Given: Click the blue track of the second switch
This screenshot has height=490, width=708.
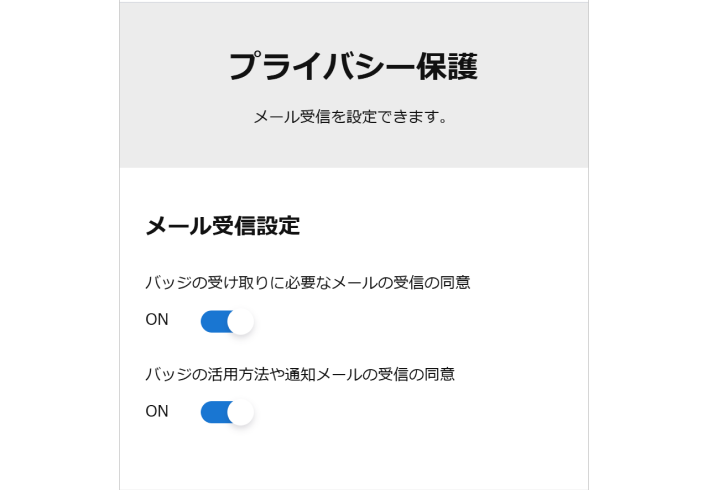Looking at the screenshot, I should click(212, 412).
